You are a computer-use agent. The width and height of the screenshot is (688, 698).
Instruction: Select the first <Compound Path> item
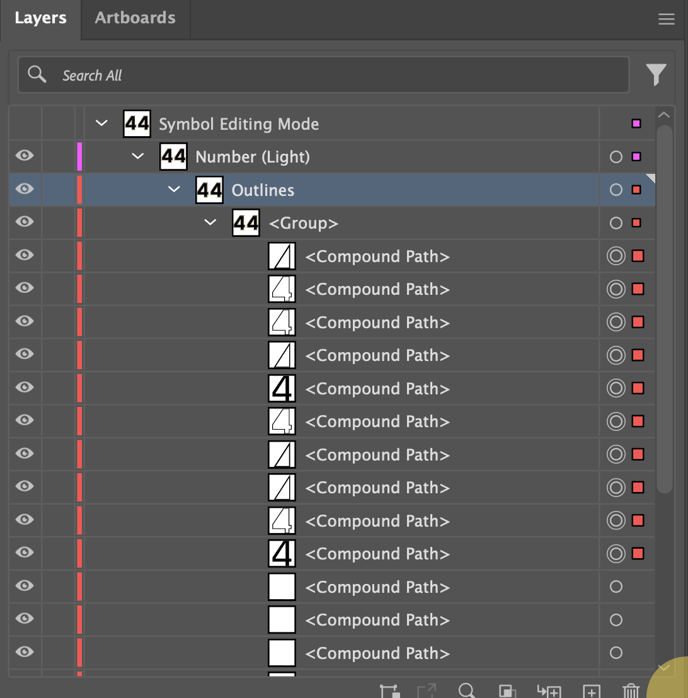click(377, 256)
